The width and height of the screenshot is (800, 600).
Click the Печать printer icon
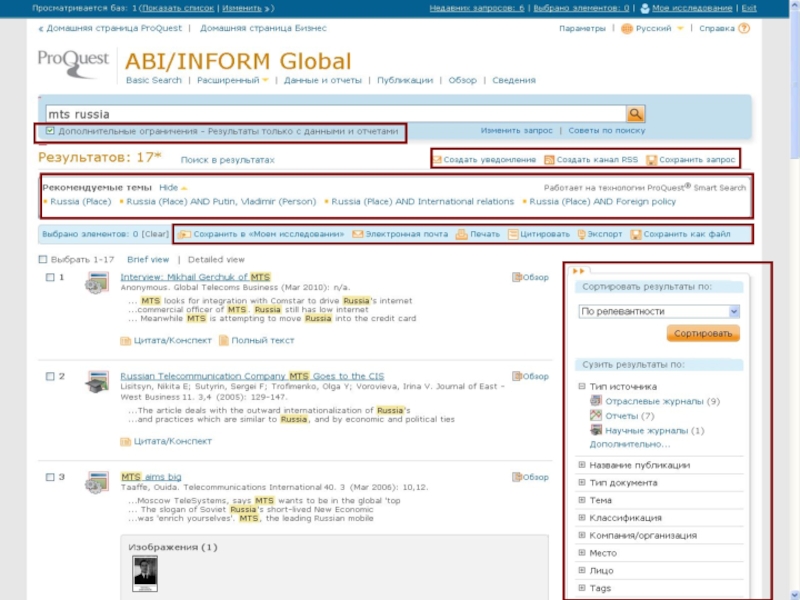pyautogui.click(x=461, y=235)
